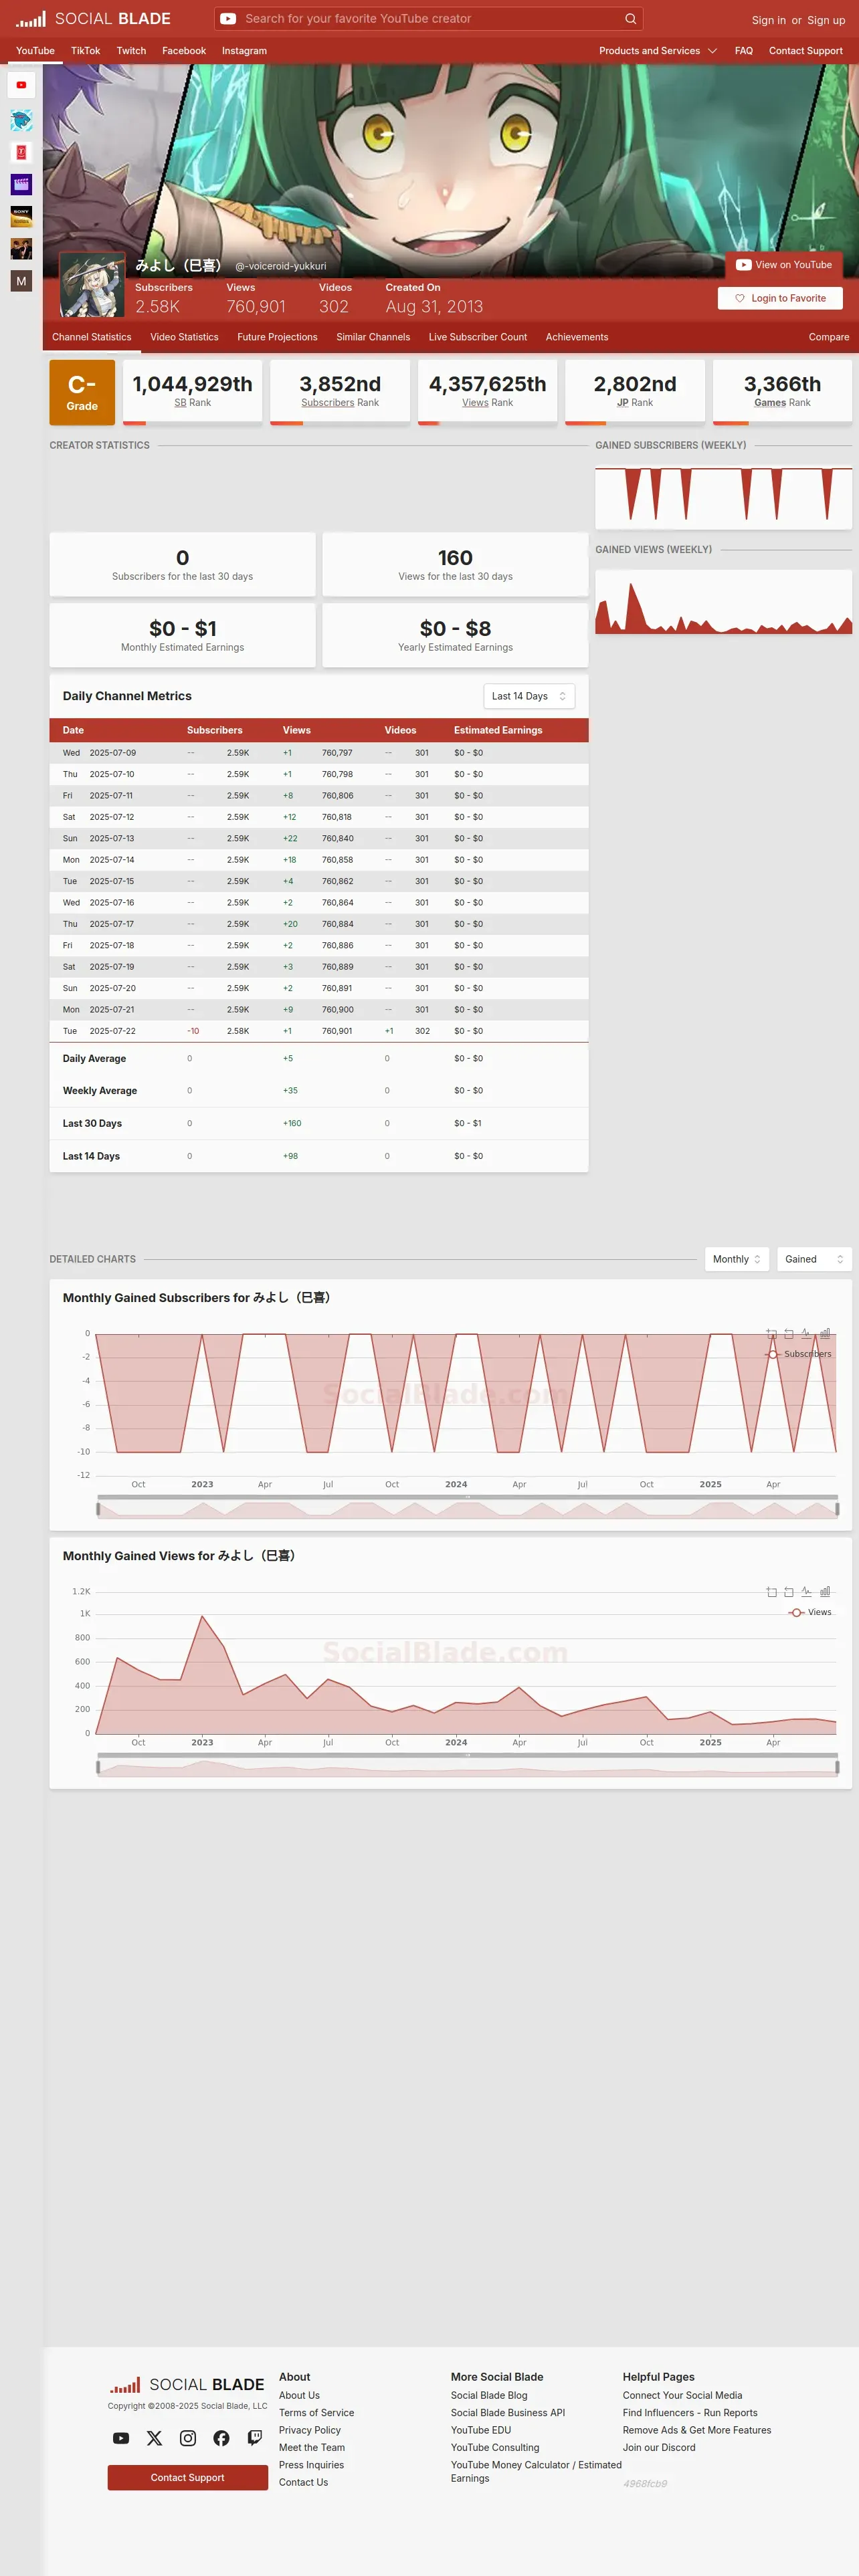Open the brown M channel icon
The width and height of the screenshot is (859, 2576).
pyautogui.click(x=21, y=281)
